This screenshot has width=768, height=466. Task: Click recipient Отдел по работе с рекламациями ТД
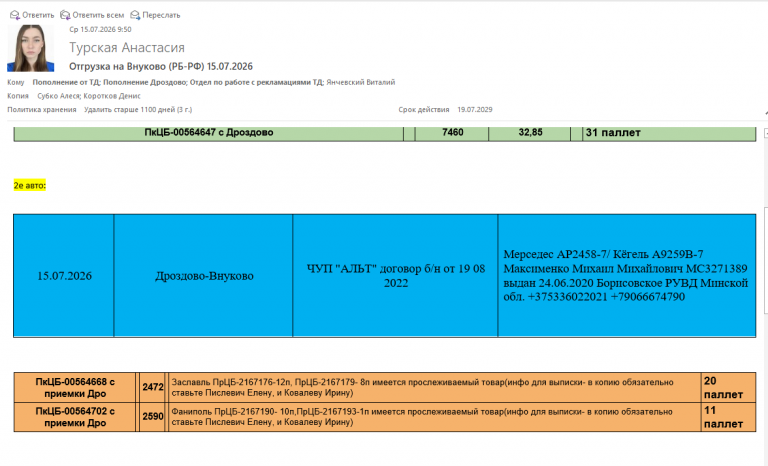[x=257, y=82]
